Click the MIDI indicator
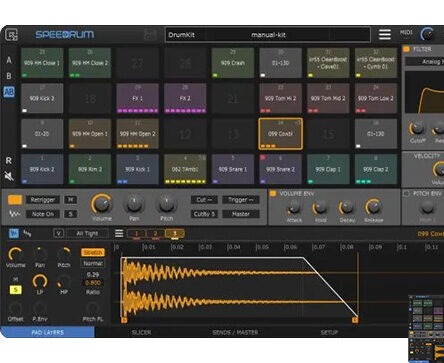 pyautogui.click(x=406, y=33)
